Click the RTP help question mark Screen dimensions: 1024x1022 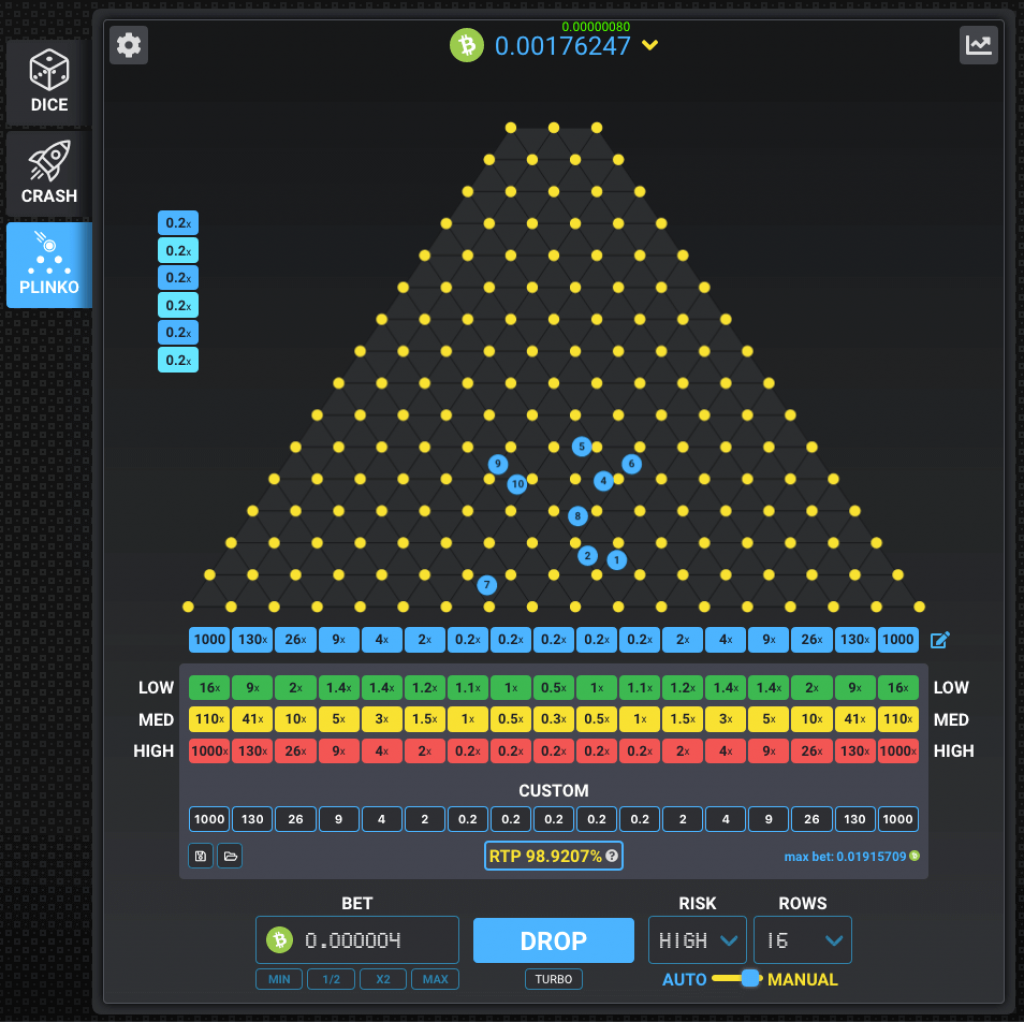tap(611, 856)
